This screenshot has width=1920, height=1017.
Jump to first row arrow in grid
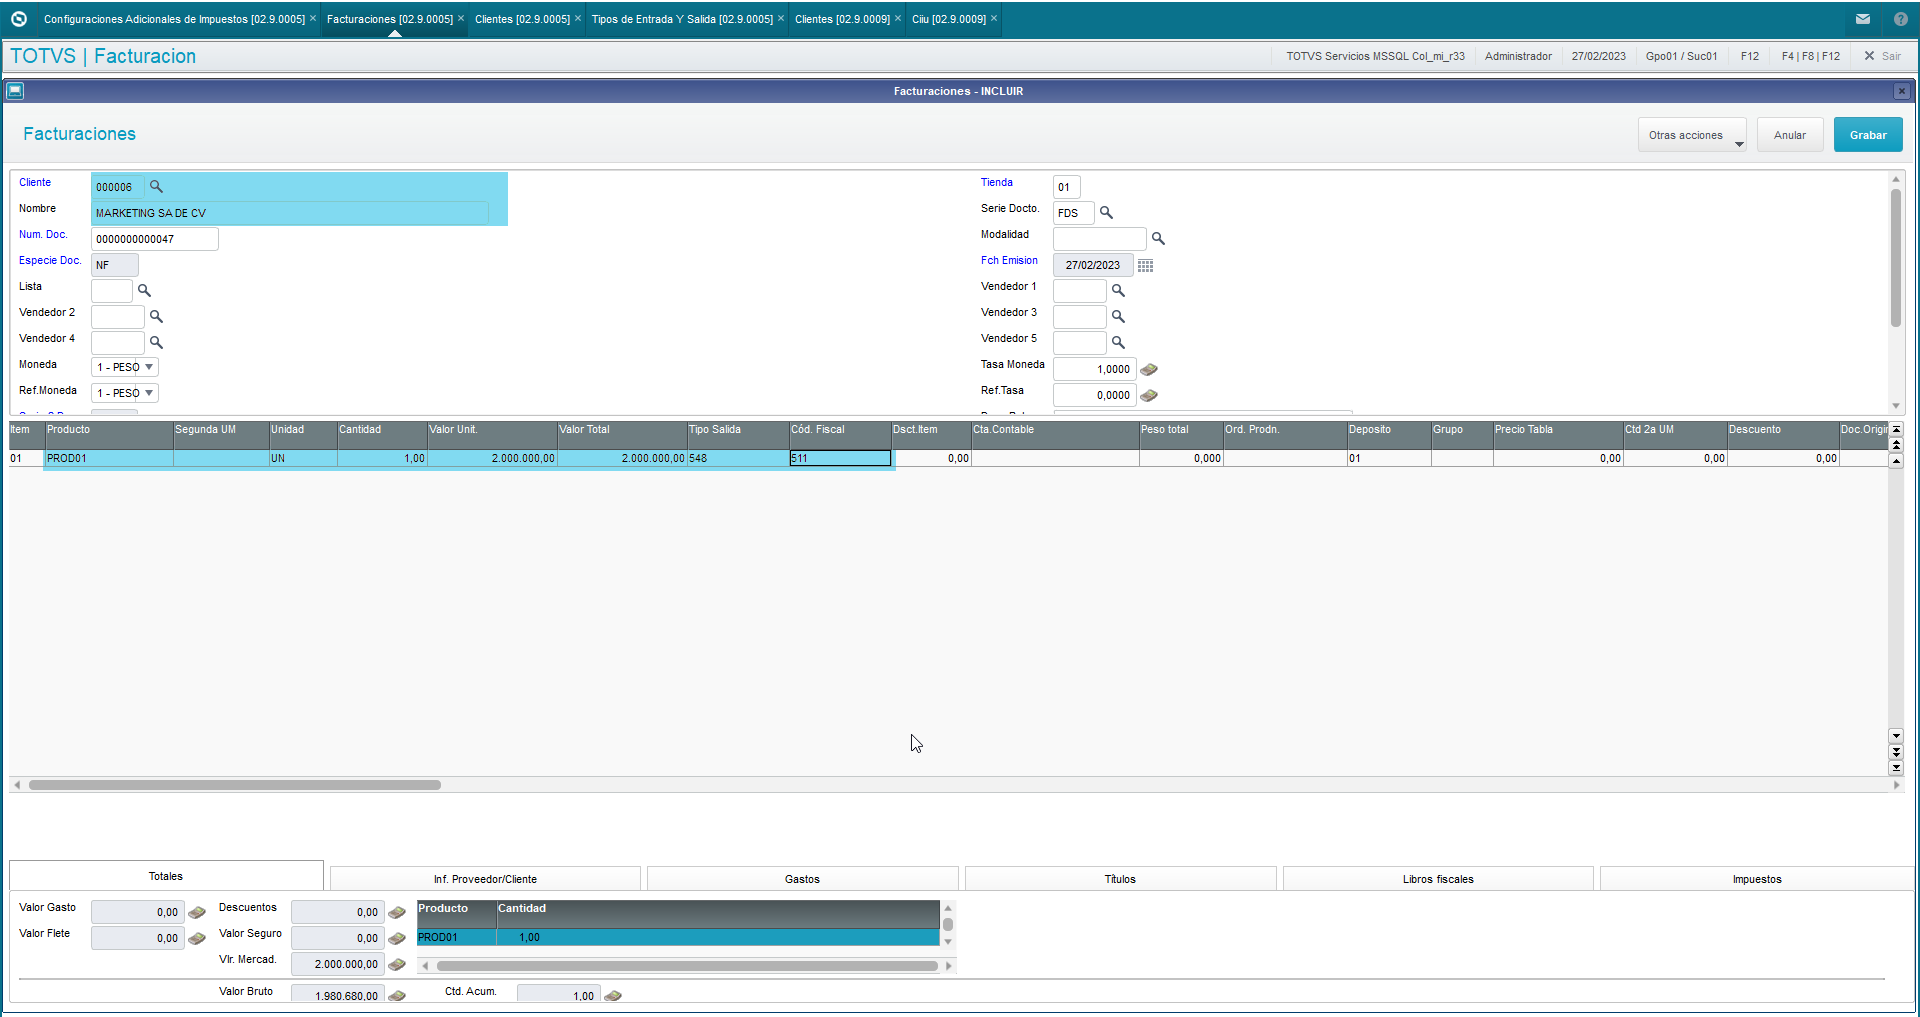click(x=1896, y=430)
